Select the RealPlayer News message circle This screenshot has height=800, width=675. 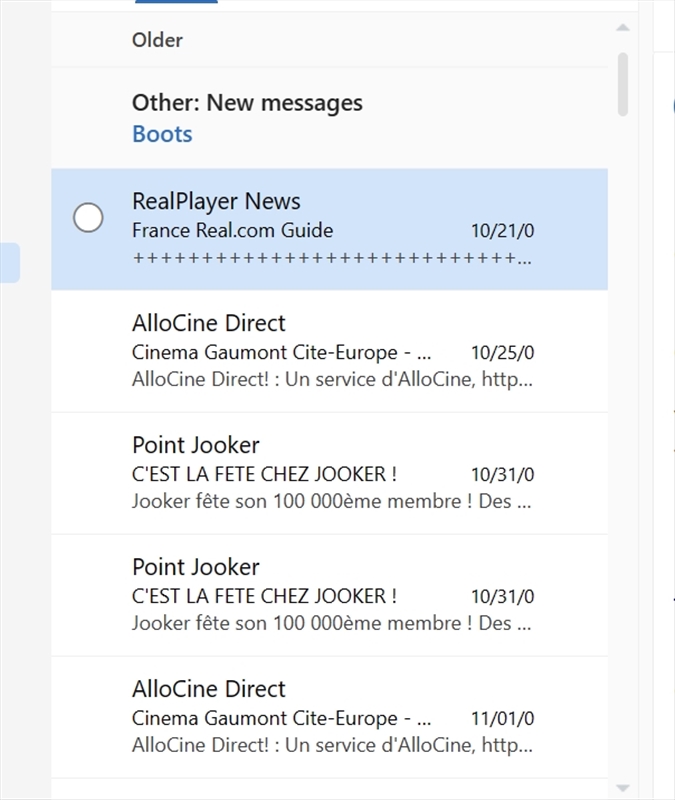88,217
